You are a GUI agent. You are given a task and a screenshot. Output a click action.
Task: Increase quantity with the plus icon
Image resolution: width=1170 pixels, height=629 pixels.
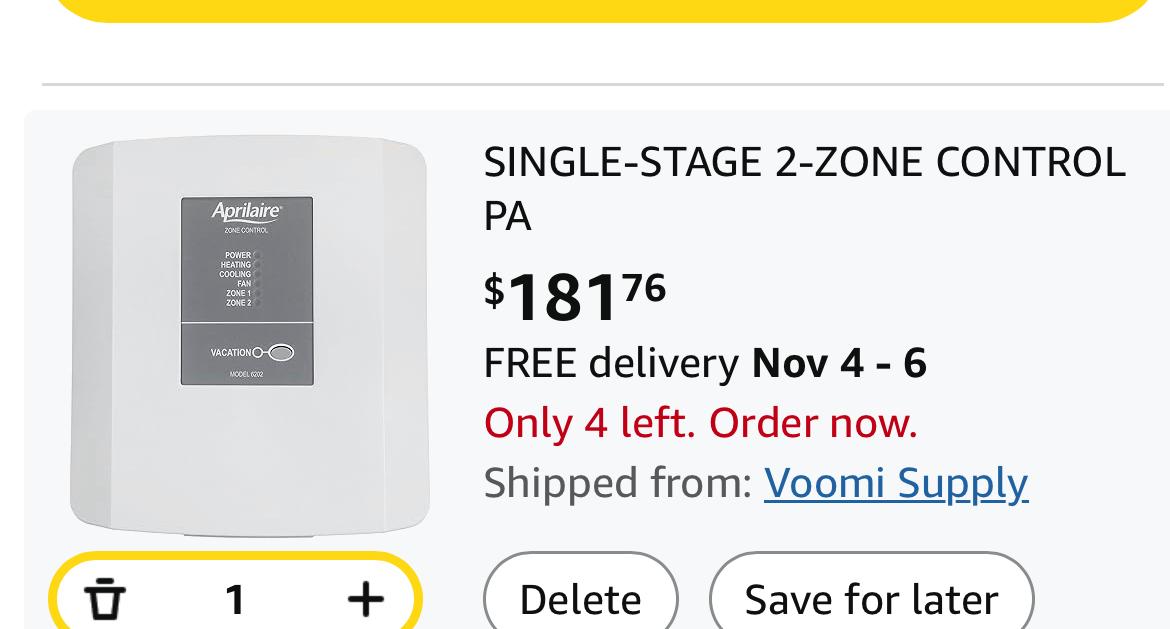click(366, 599)
